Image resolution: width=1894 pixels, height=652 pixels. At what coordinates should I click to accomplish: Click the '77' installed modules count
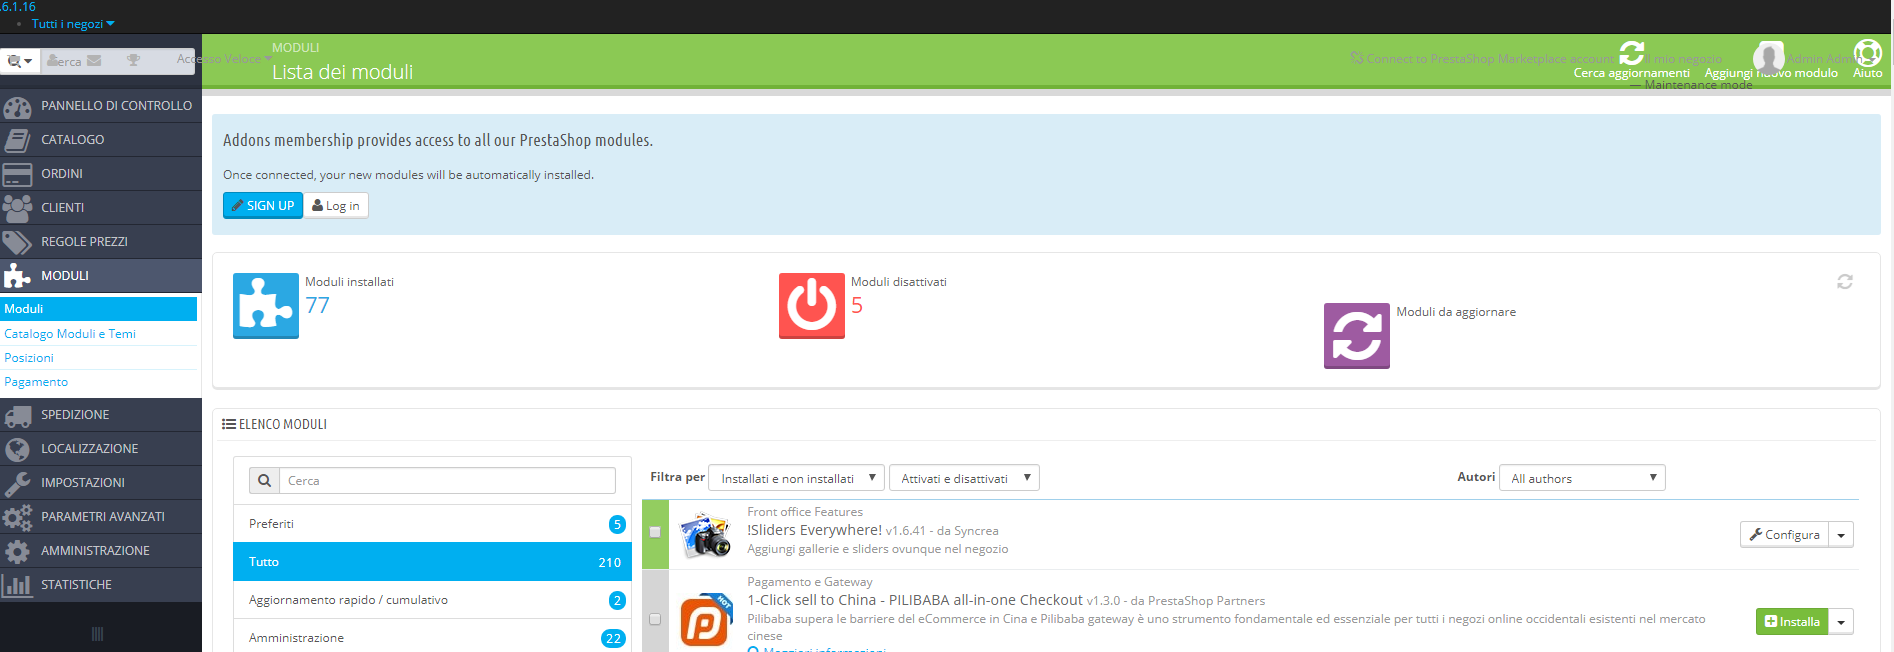coord(317,306)
